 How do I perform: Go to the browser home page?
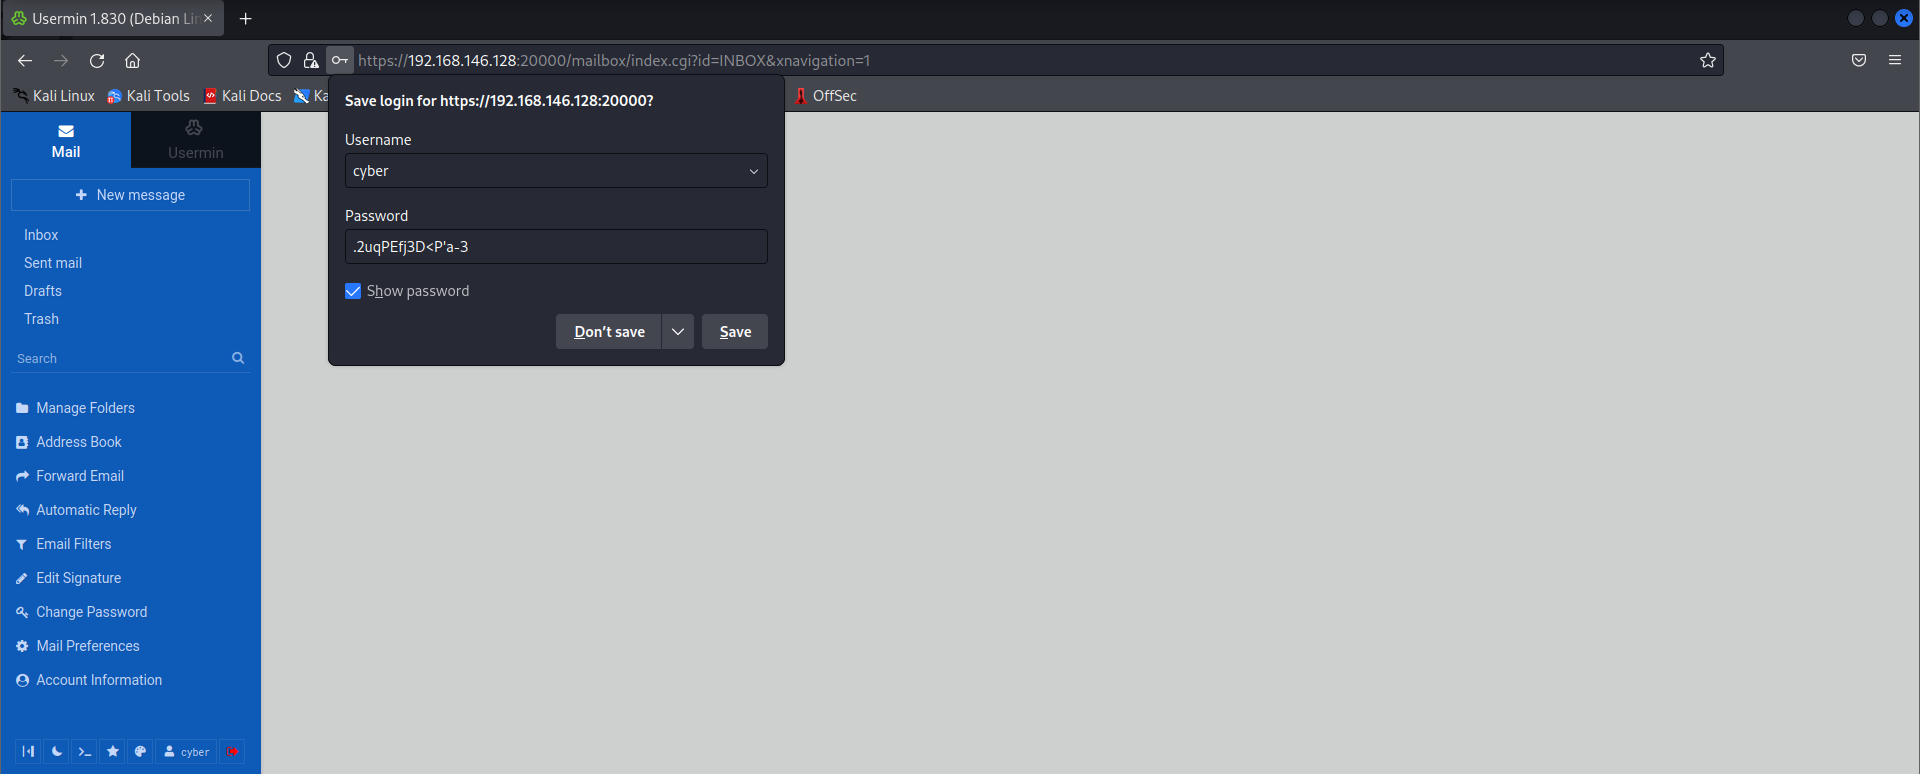(132, 60)
